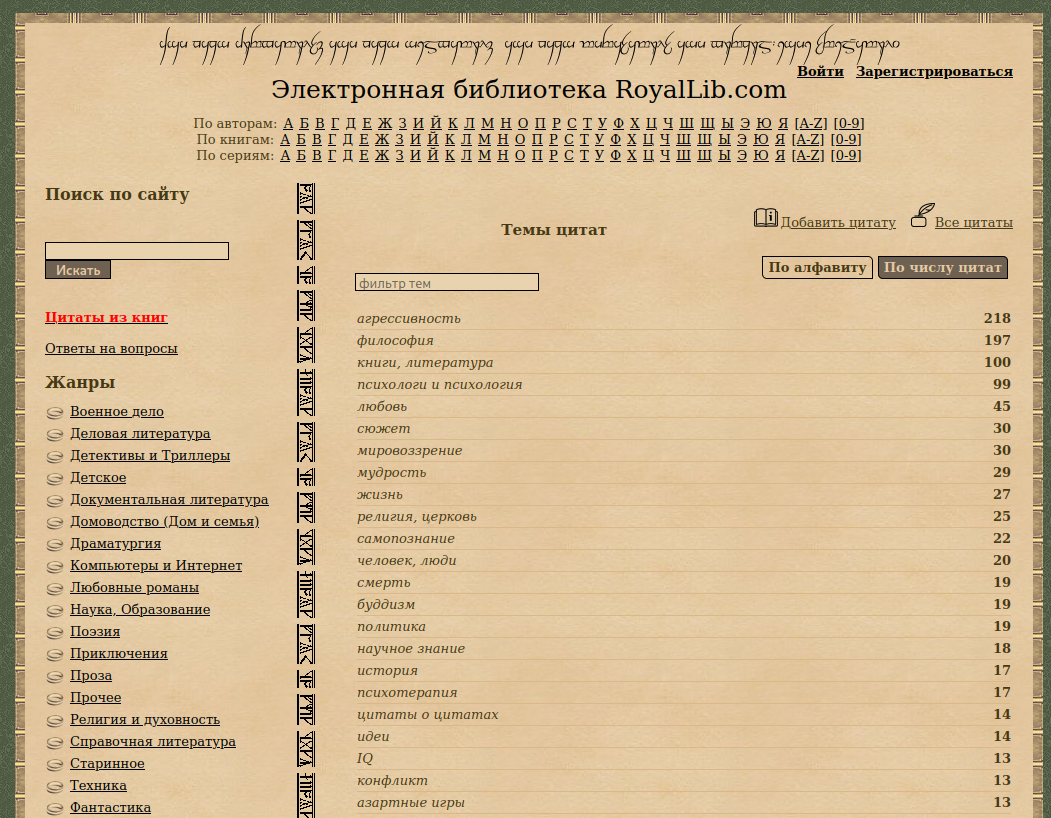Click the bullet icon next to Поэзия
The width and height of the screenshot is (1051, 818).
[55, 632]
